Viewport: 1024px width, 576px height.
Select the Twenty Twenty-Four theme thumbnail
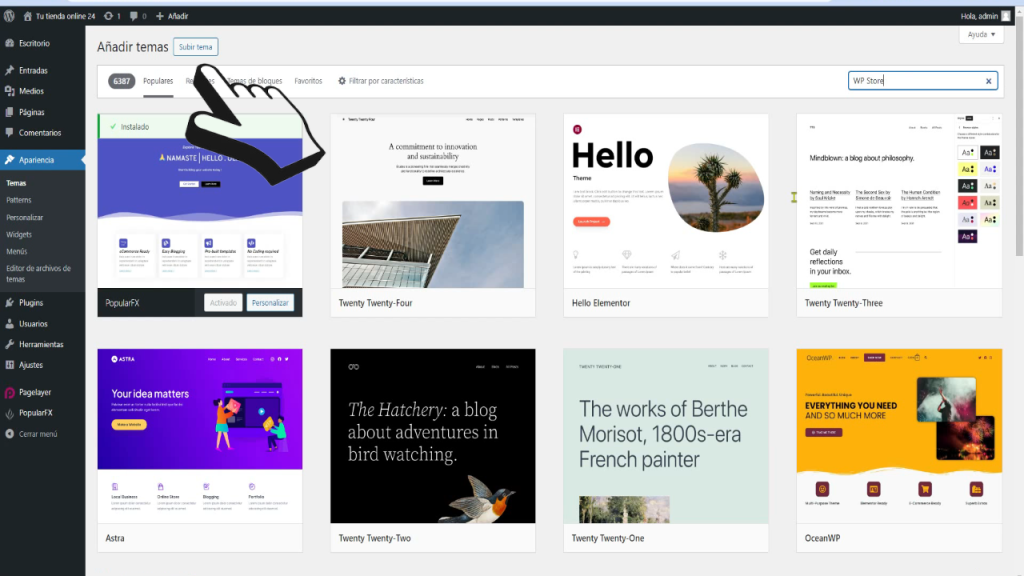[433, 201]
